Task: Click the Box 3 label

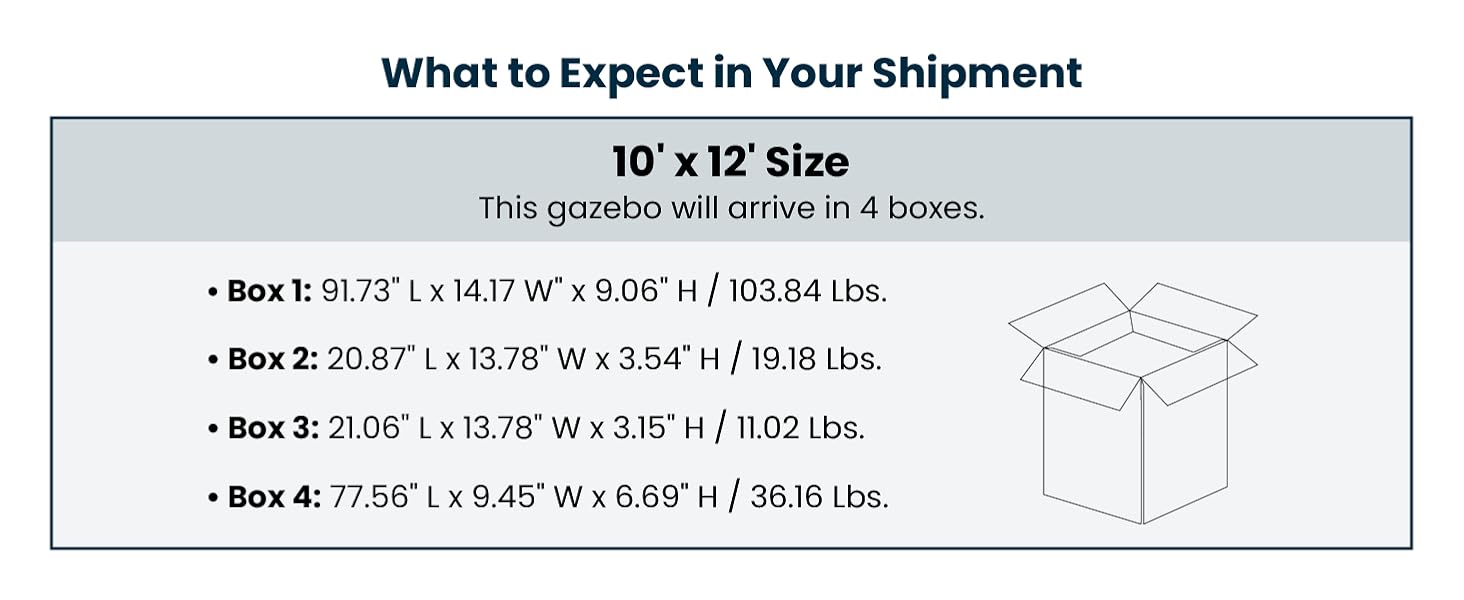Action: coord(273,427)
